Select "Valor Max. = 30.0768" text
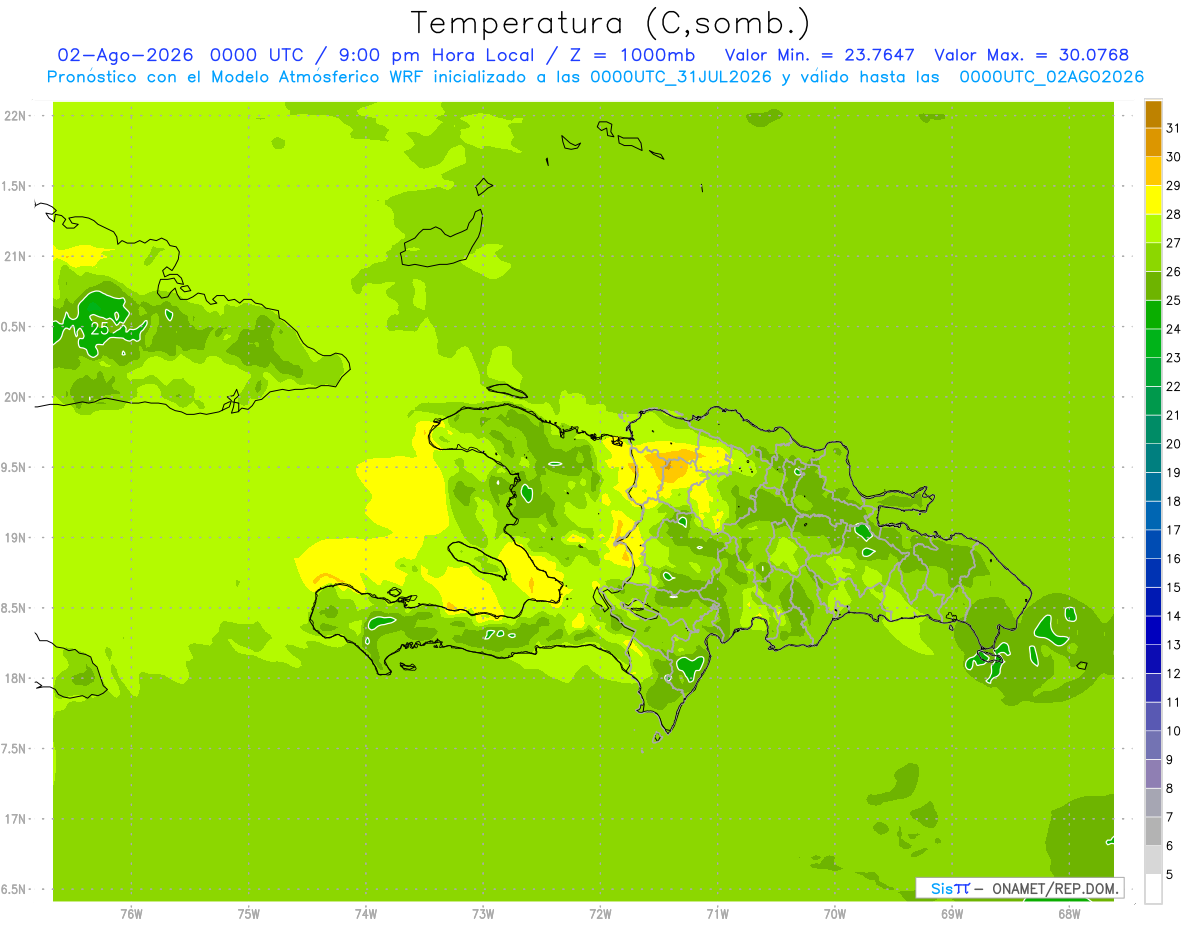The height and width of the screenshot is (927, 1200). [1032, 55]
